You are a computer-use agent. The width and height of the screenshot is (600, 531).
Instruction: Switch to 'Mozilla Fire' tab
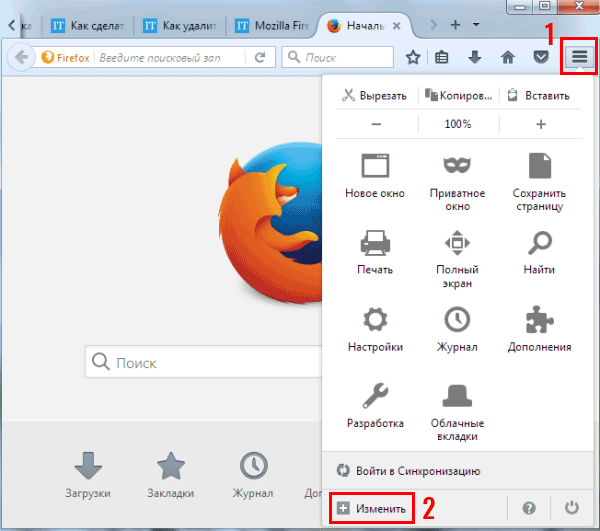click(272, 26)
